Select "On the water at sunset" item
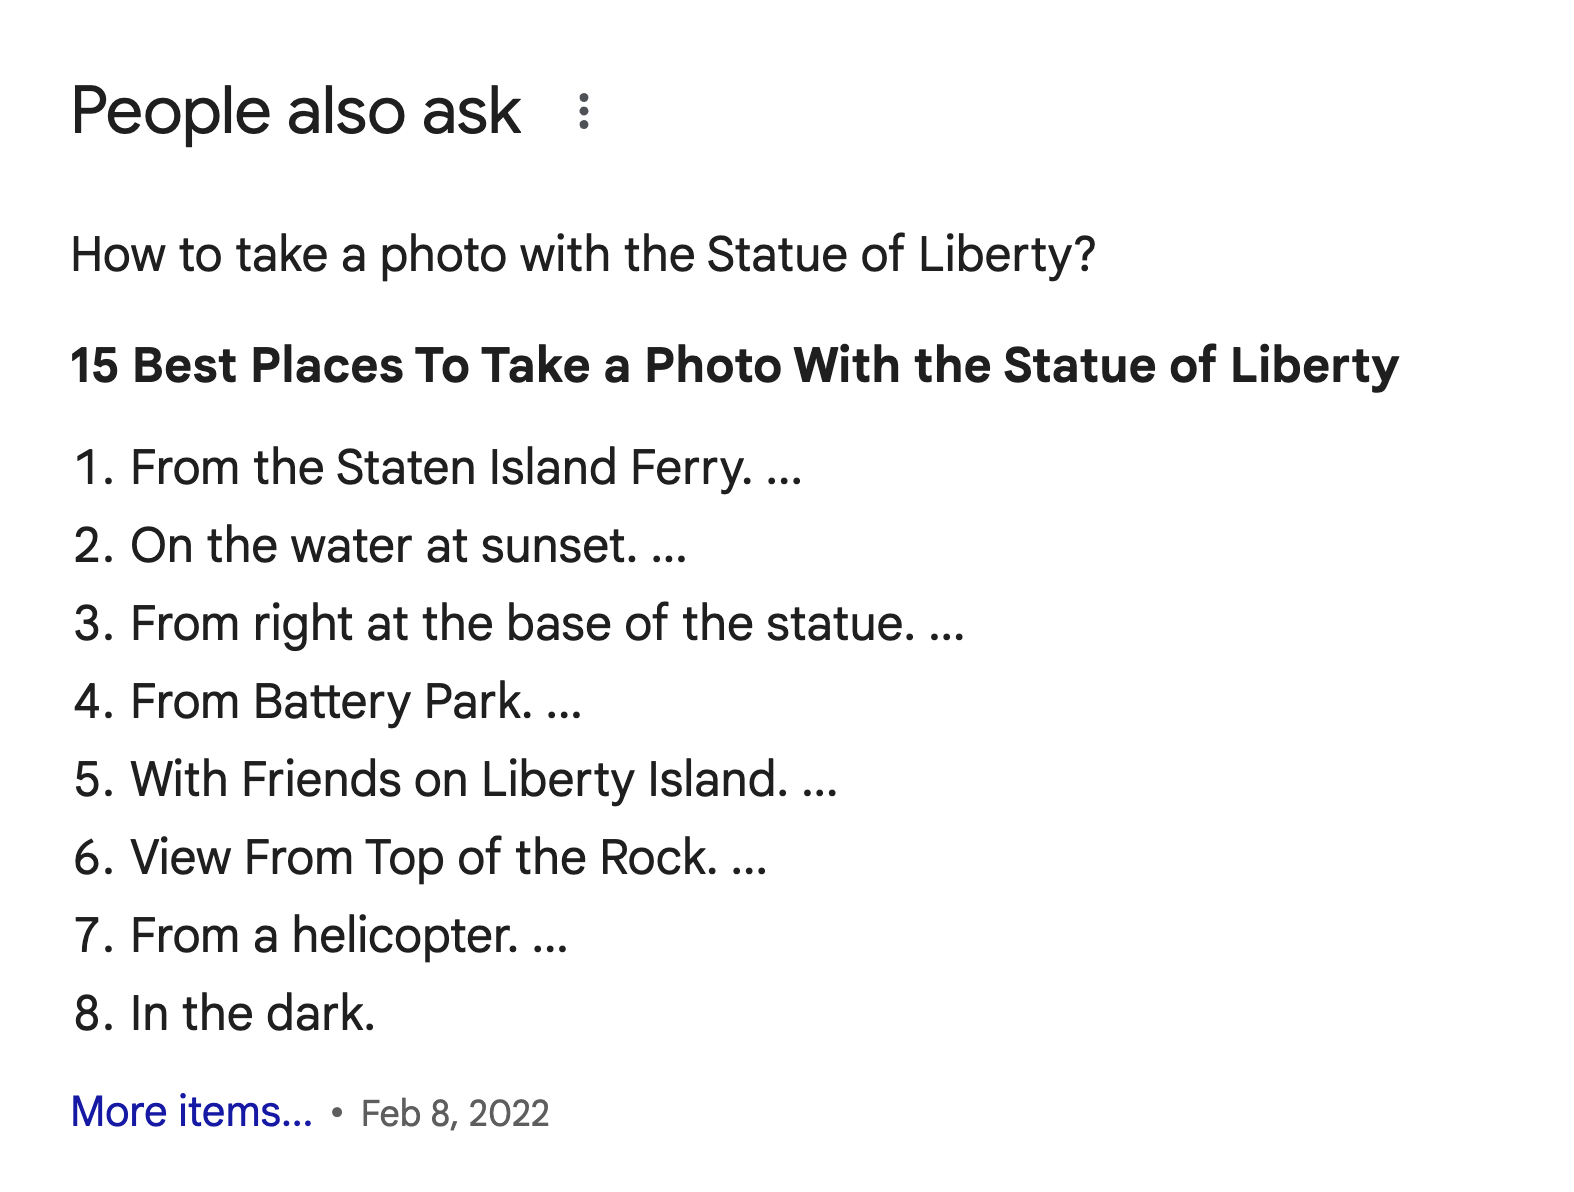 (x=383, y=546)
